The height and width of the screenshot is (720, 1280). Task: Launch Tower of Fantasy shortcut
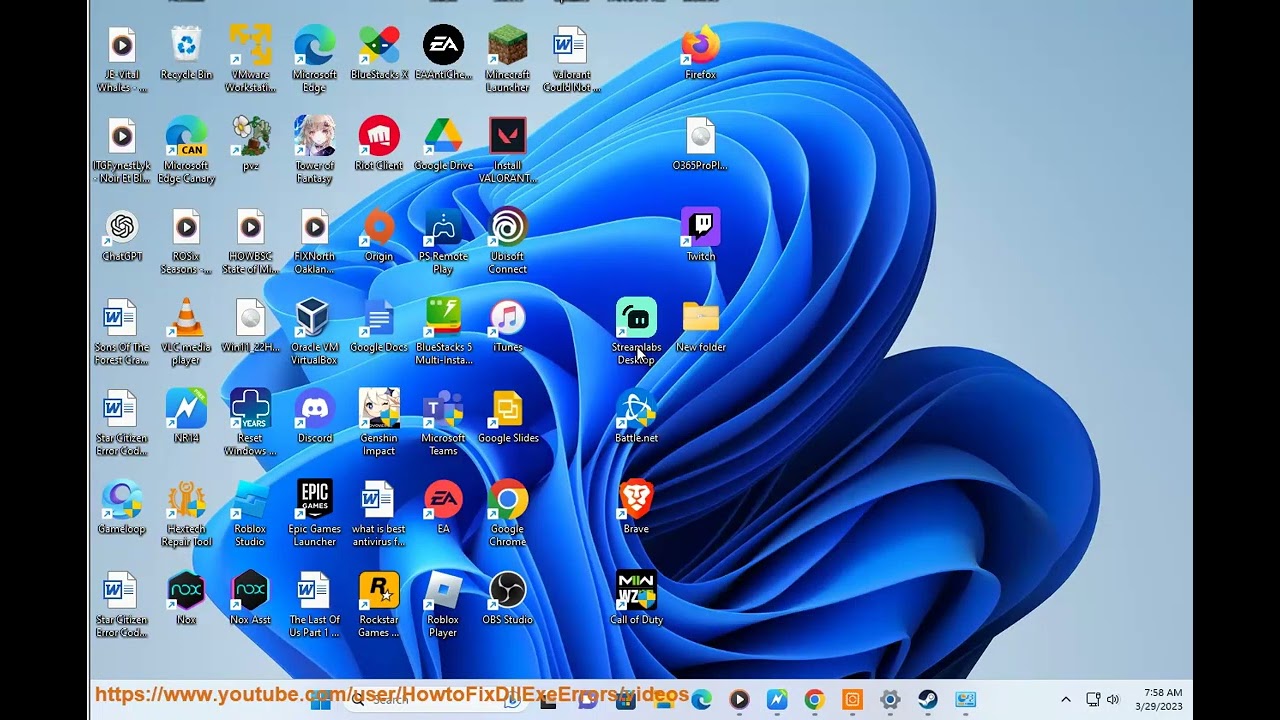pos(314,151)
